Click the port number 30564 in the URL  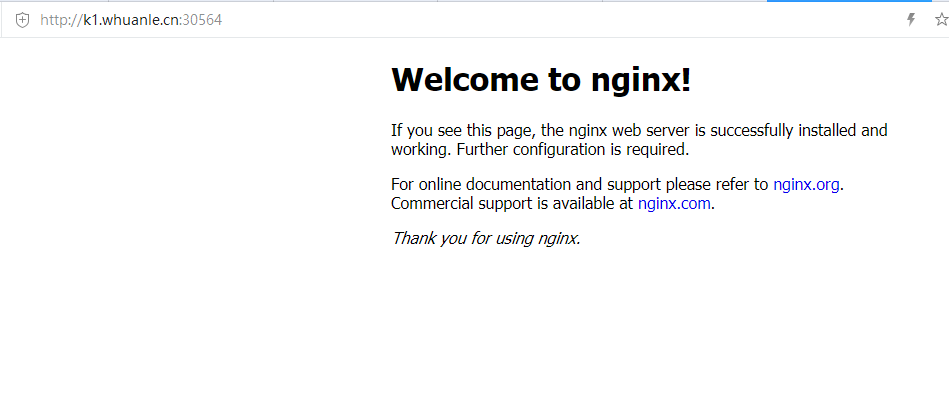click(201, 20)
